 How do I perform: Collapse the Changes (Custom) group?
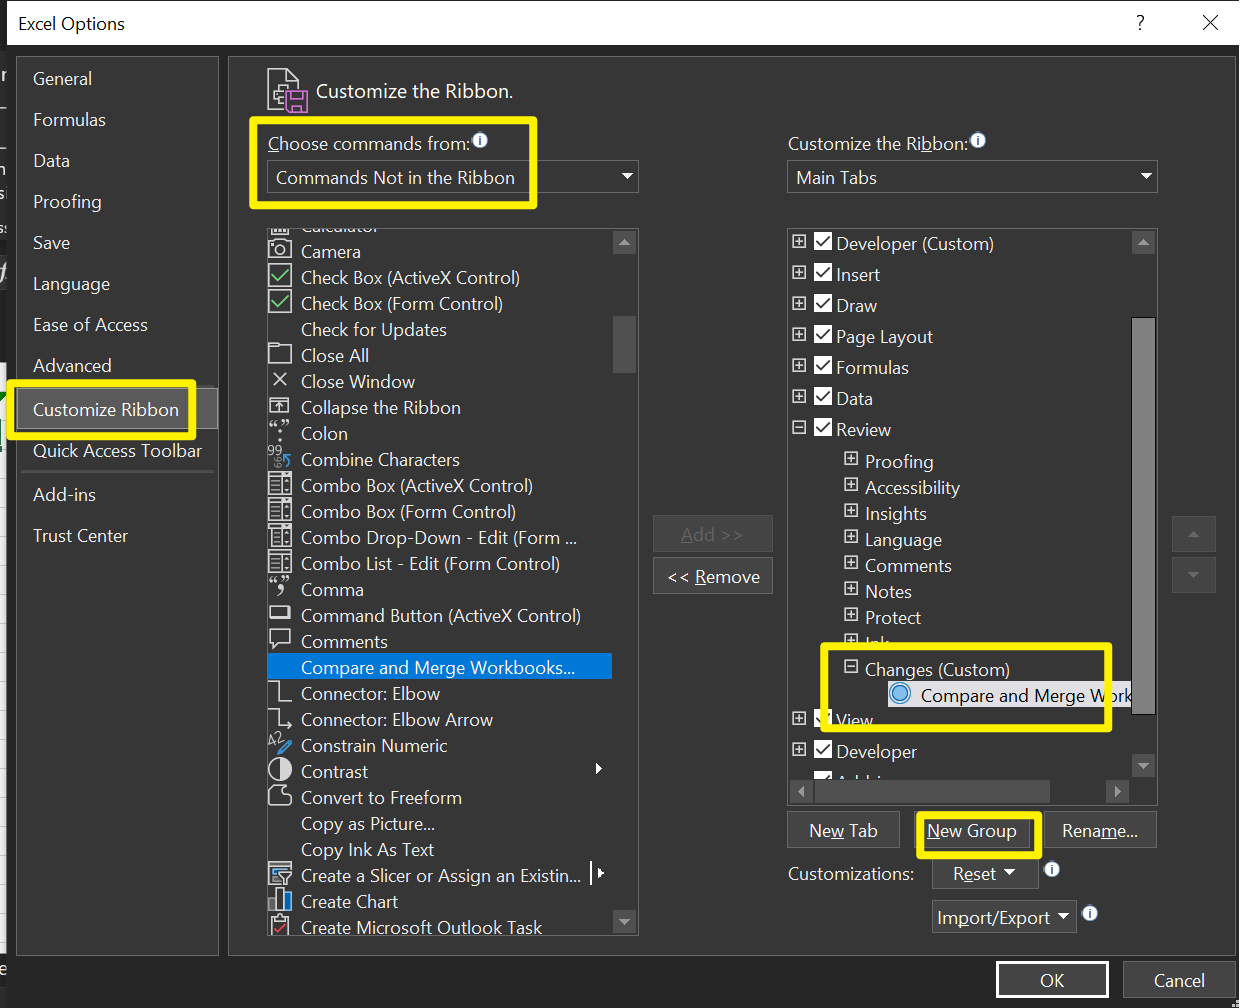point(851,667)
